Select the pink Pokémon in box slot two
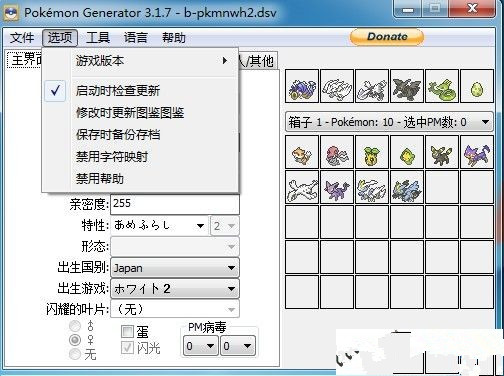This screenshot has width=504, height=376. (337, 152)
